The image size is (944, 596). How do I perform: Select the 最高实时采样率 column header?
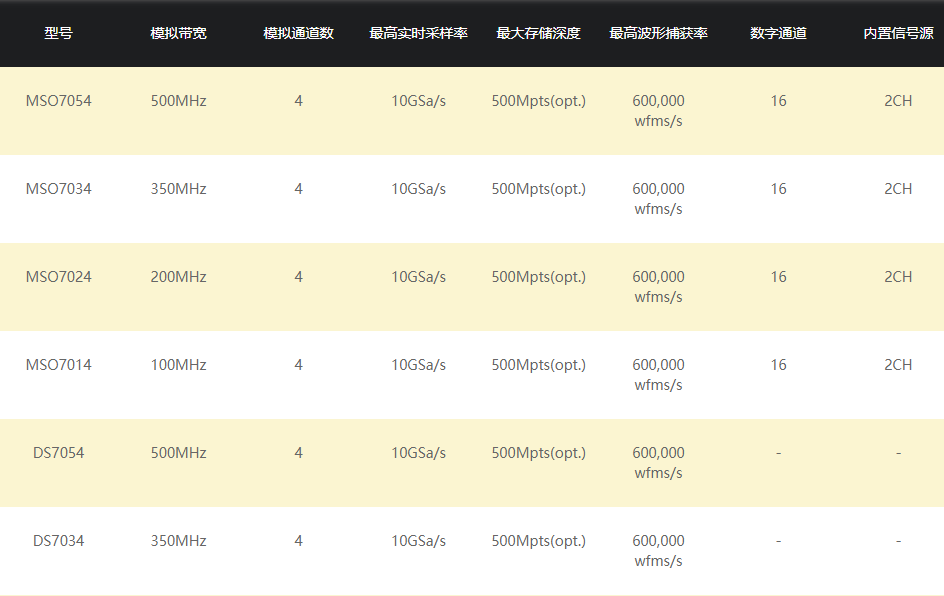(x=418, y=33)
